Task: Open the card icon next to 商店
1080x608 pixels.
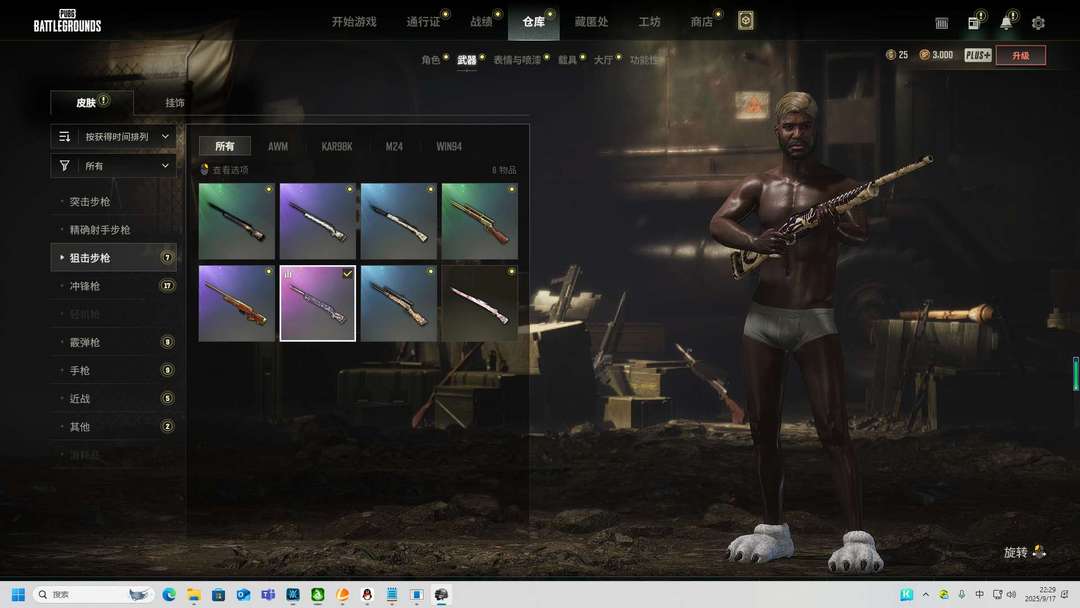Action: 745,21
